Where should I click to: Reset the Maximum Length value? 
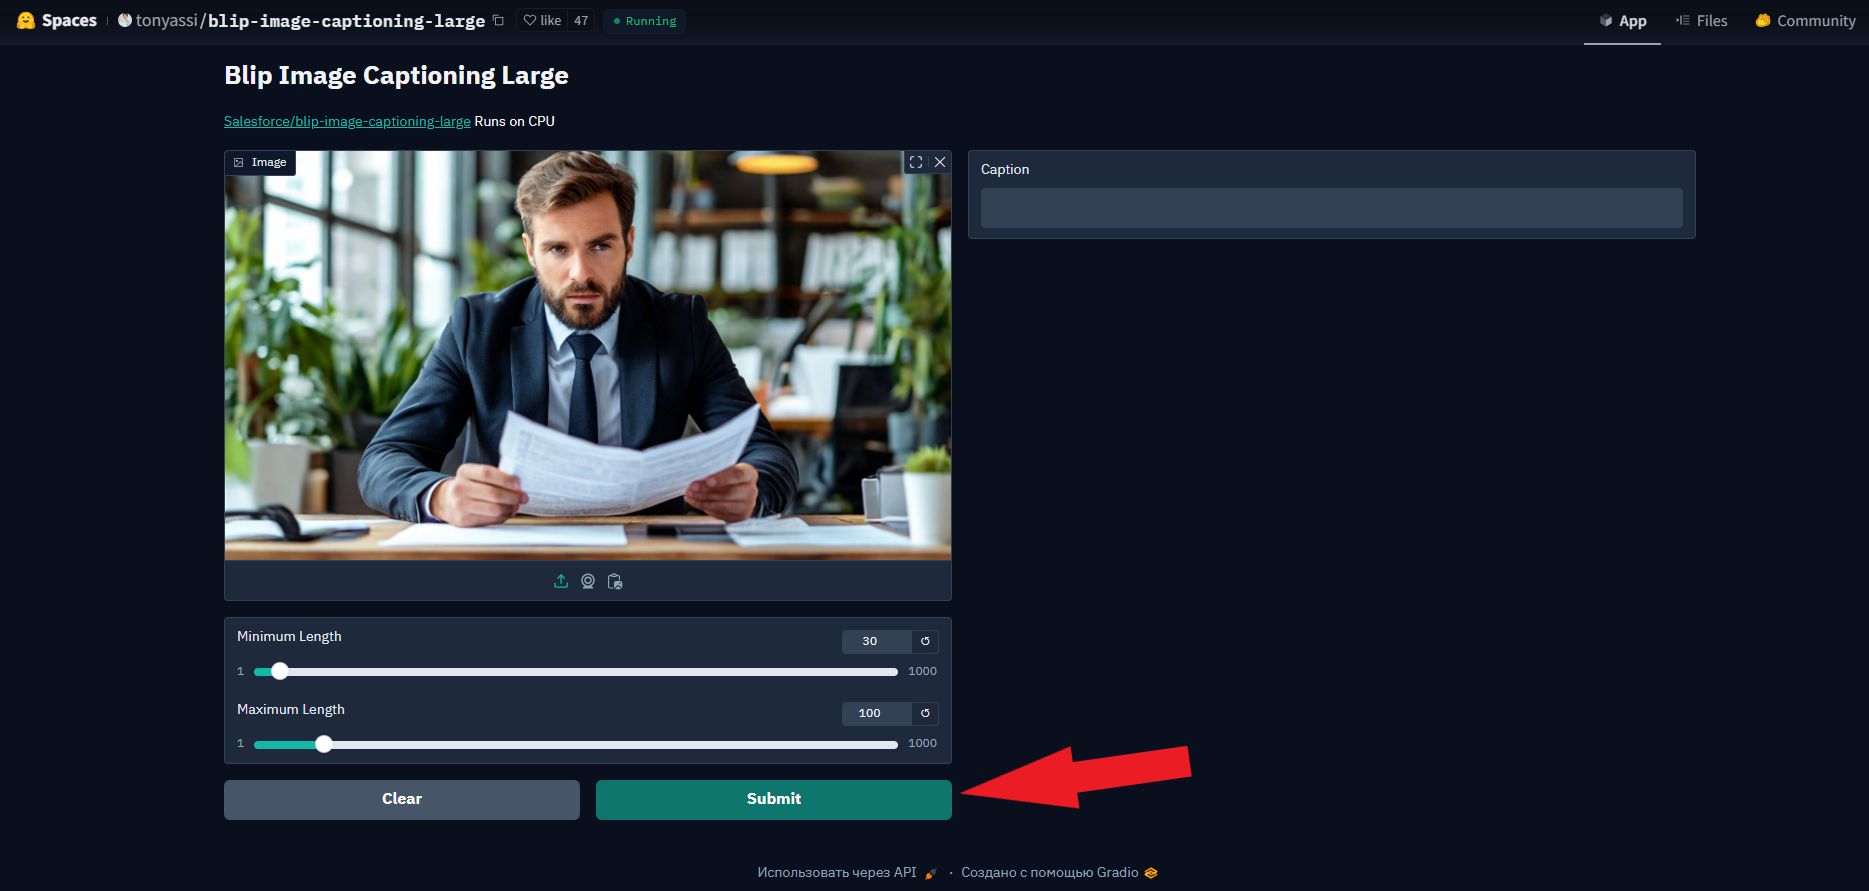pos(925,713)
